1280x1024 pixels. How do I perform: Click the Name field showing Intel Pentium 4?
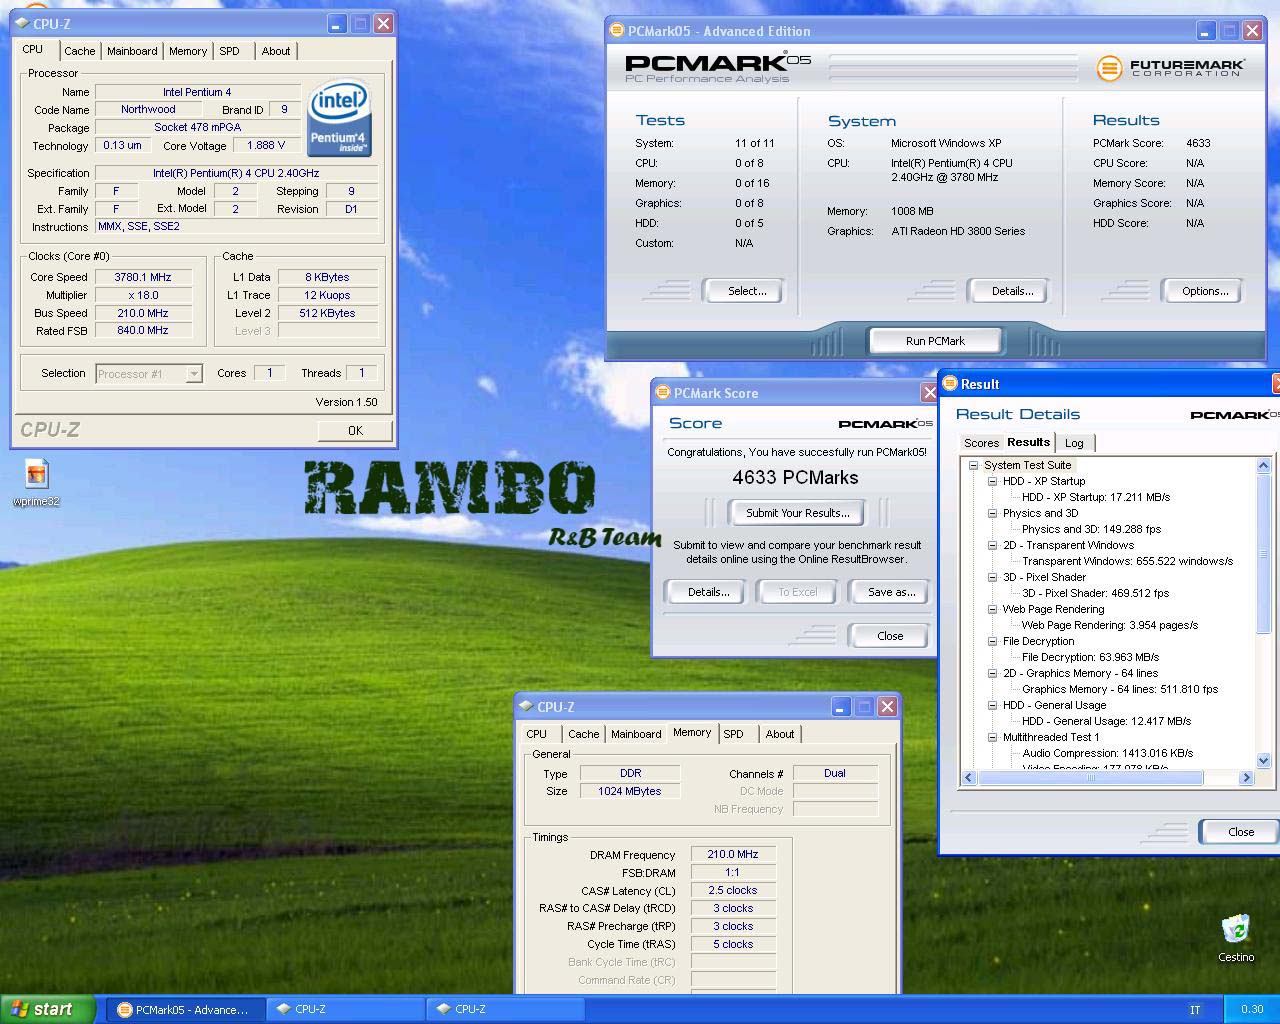click(x=198, y=92)
